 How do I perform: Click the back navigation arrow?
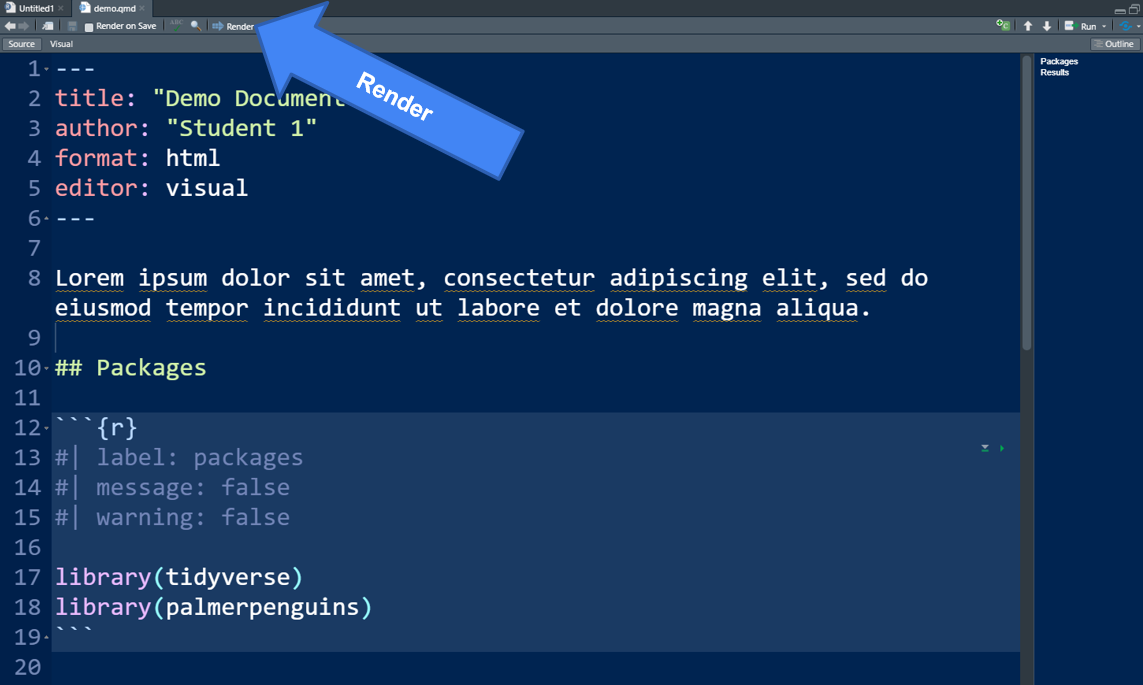pos(10,26)
